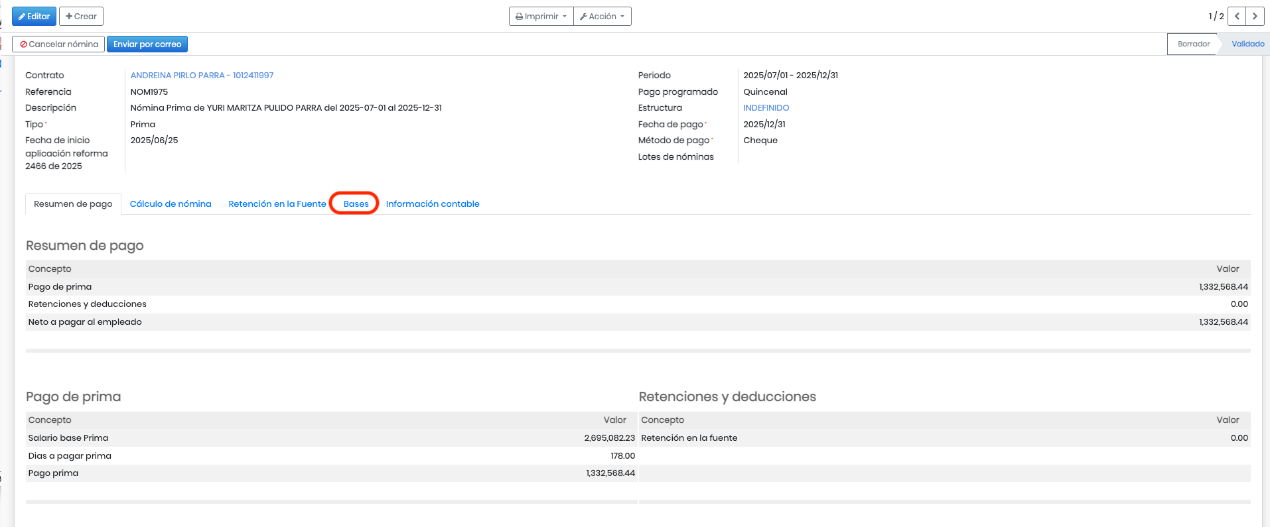Open the Cálculo de nómina tab
This screenshot has height=527, width=1270.
point(170,204)
